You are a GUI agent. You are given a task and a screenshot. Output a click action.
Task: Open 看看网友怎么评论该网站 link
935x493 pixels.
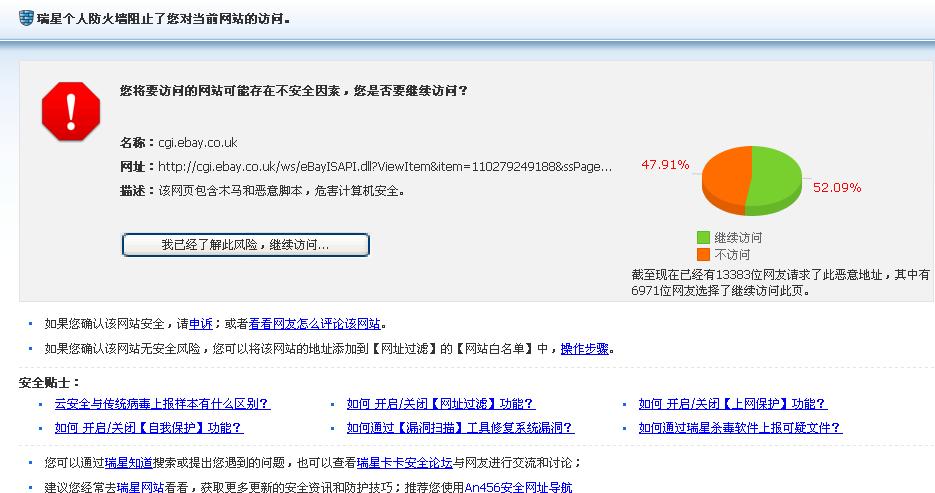click(314, 324)
